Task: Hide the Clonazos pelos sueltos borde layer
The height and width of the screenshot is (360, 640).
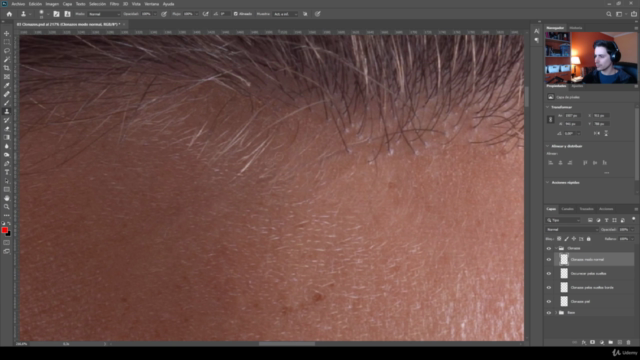Action: (x=549, y=287)
